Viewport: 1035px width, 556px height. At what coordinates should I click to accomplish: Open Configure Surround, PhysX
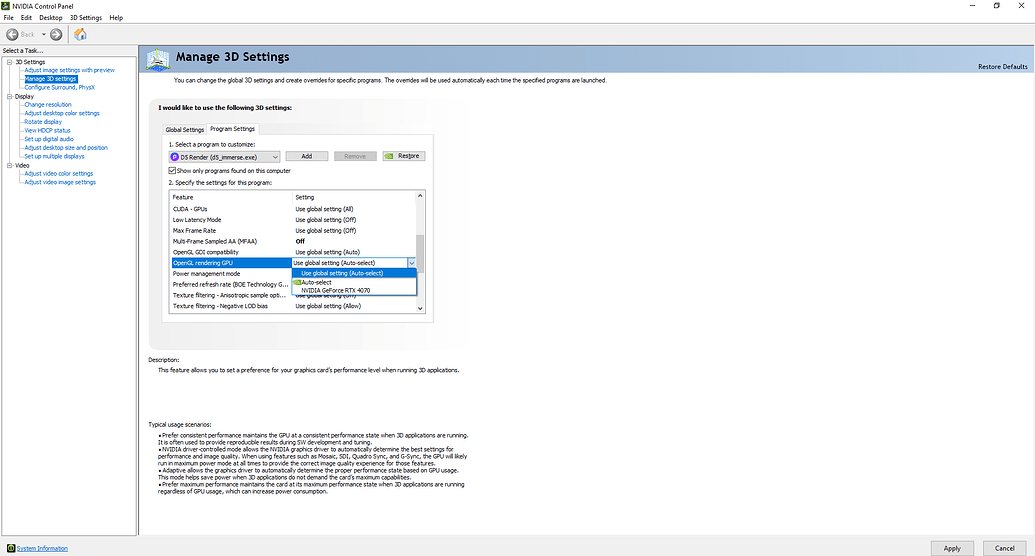click(x=59, y=87)
